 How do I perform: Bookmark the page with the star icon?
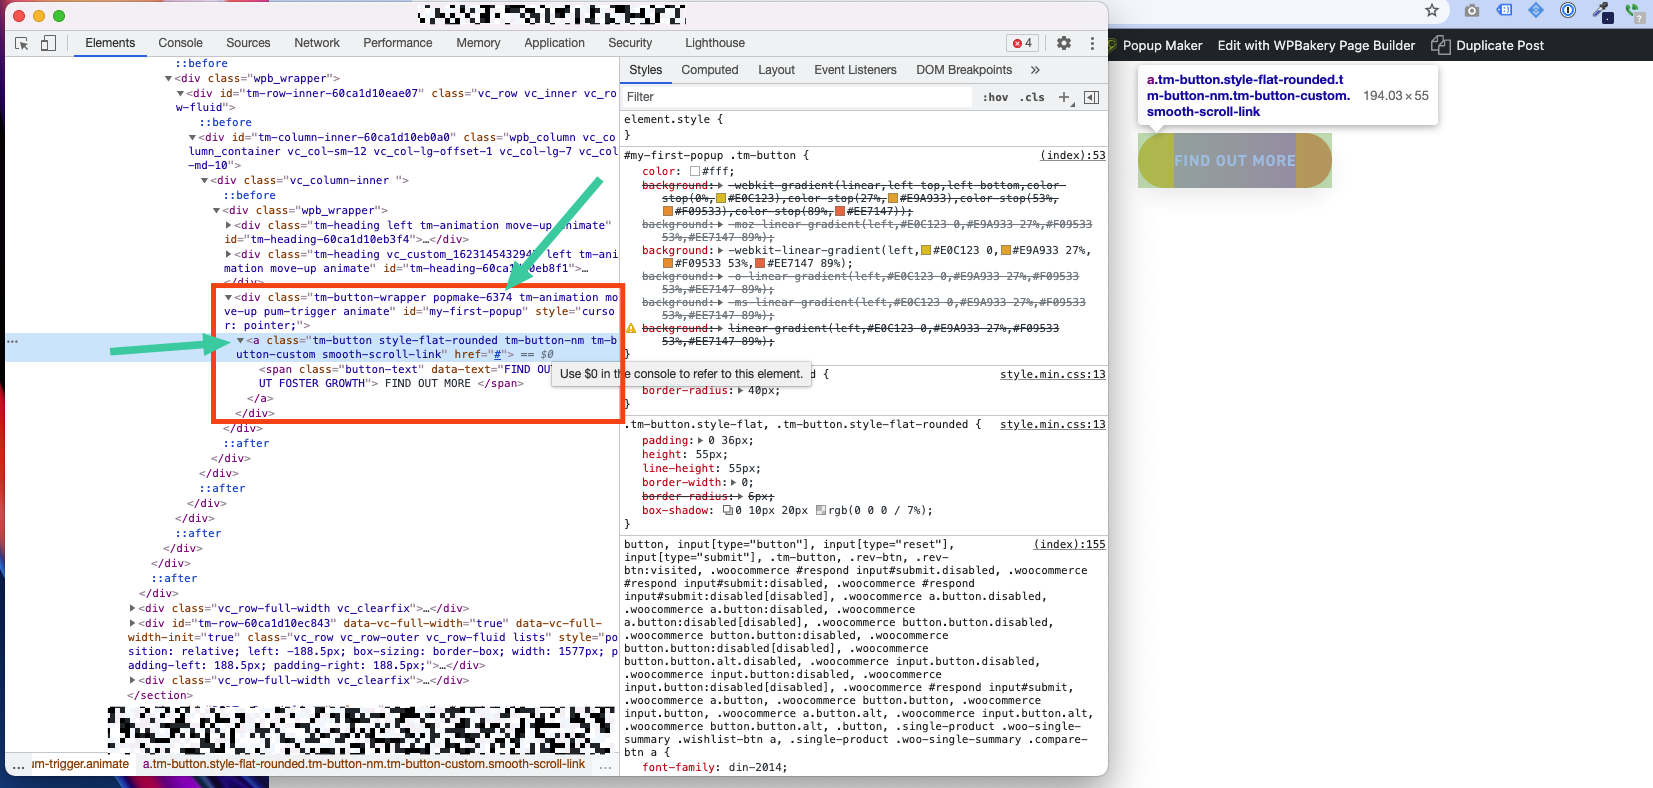tap(1432, 11)
